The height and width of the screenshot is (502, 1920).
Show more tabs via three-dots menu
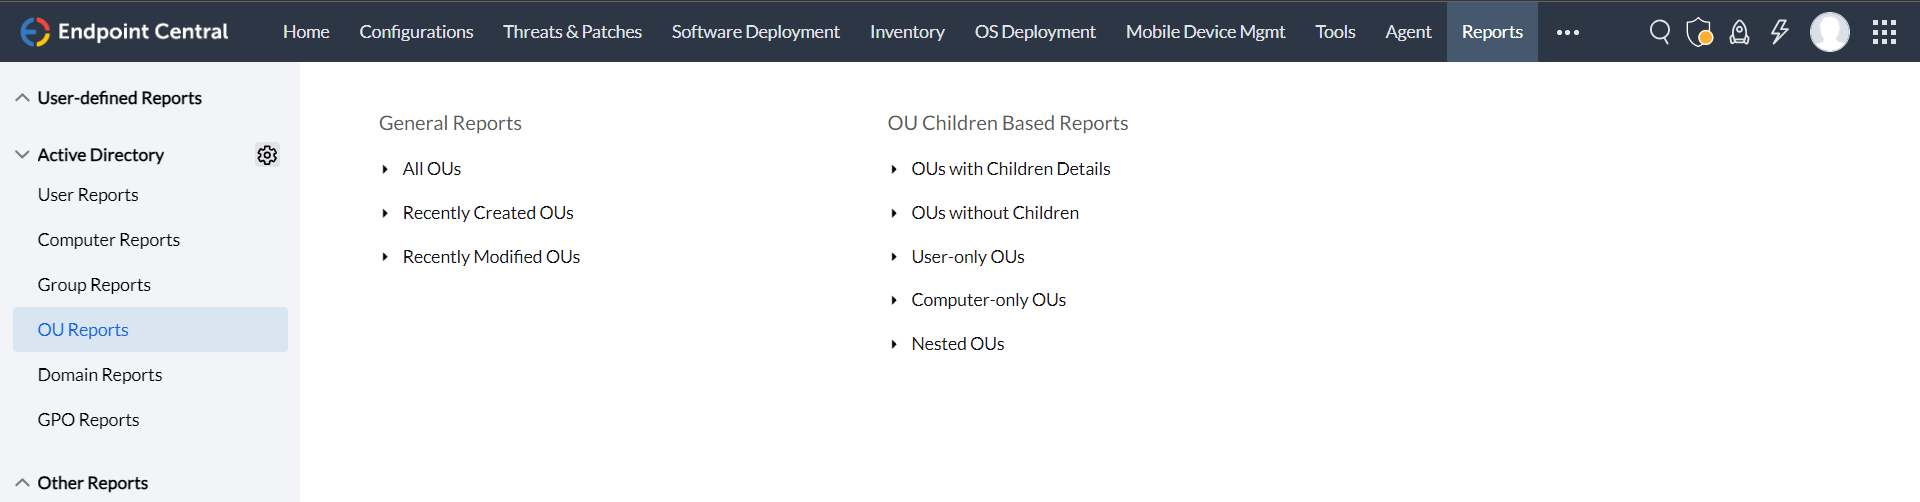1567,32
